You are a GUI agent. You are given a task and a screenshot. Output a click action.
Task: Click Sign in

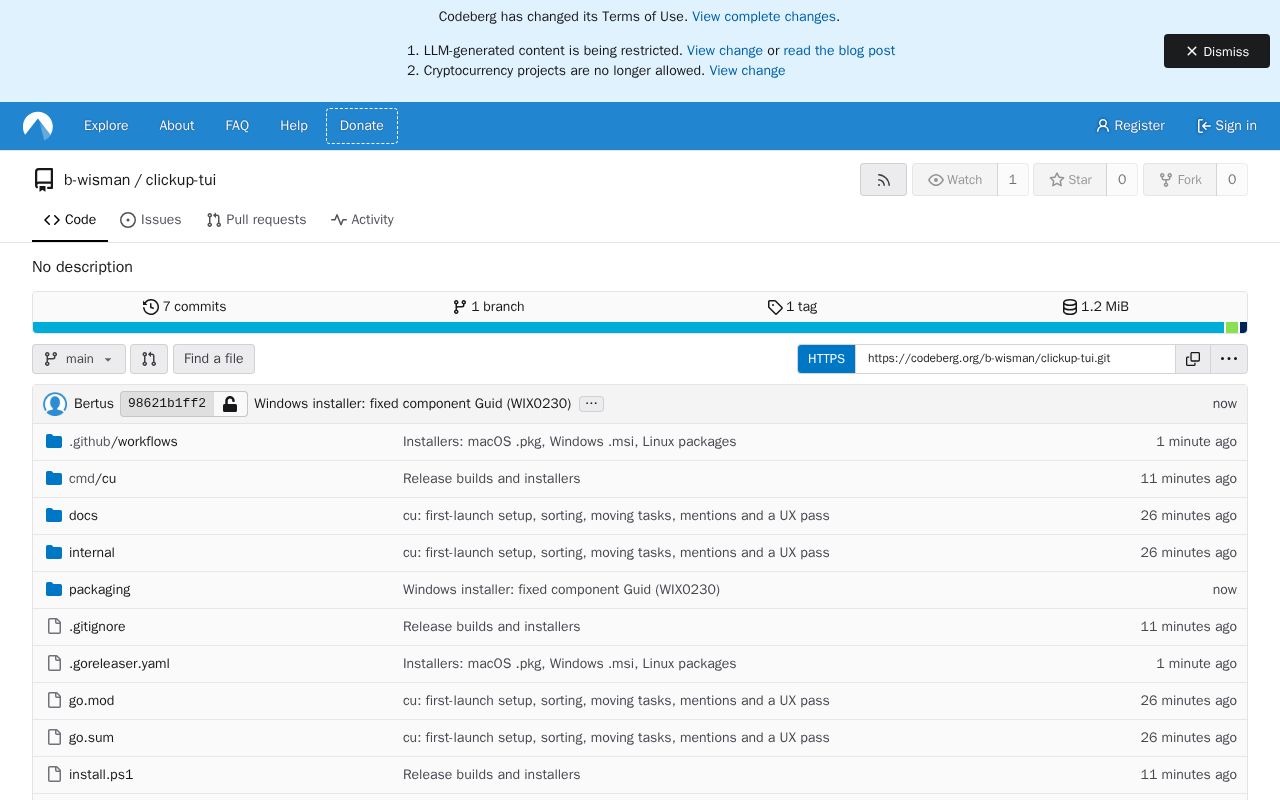tap(1227, 126)
